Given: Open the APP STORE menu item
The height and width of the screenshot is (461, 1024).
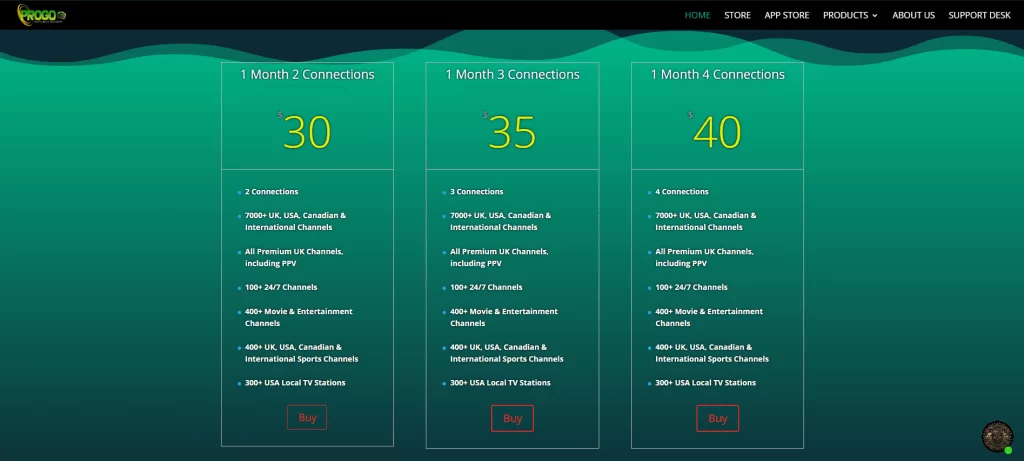Looking at the screenshot, I should tap(787, 15).
